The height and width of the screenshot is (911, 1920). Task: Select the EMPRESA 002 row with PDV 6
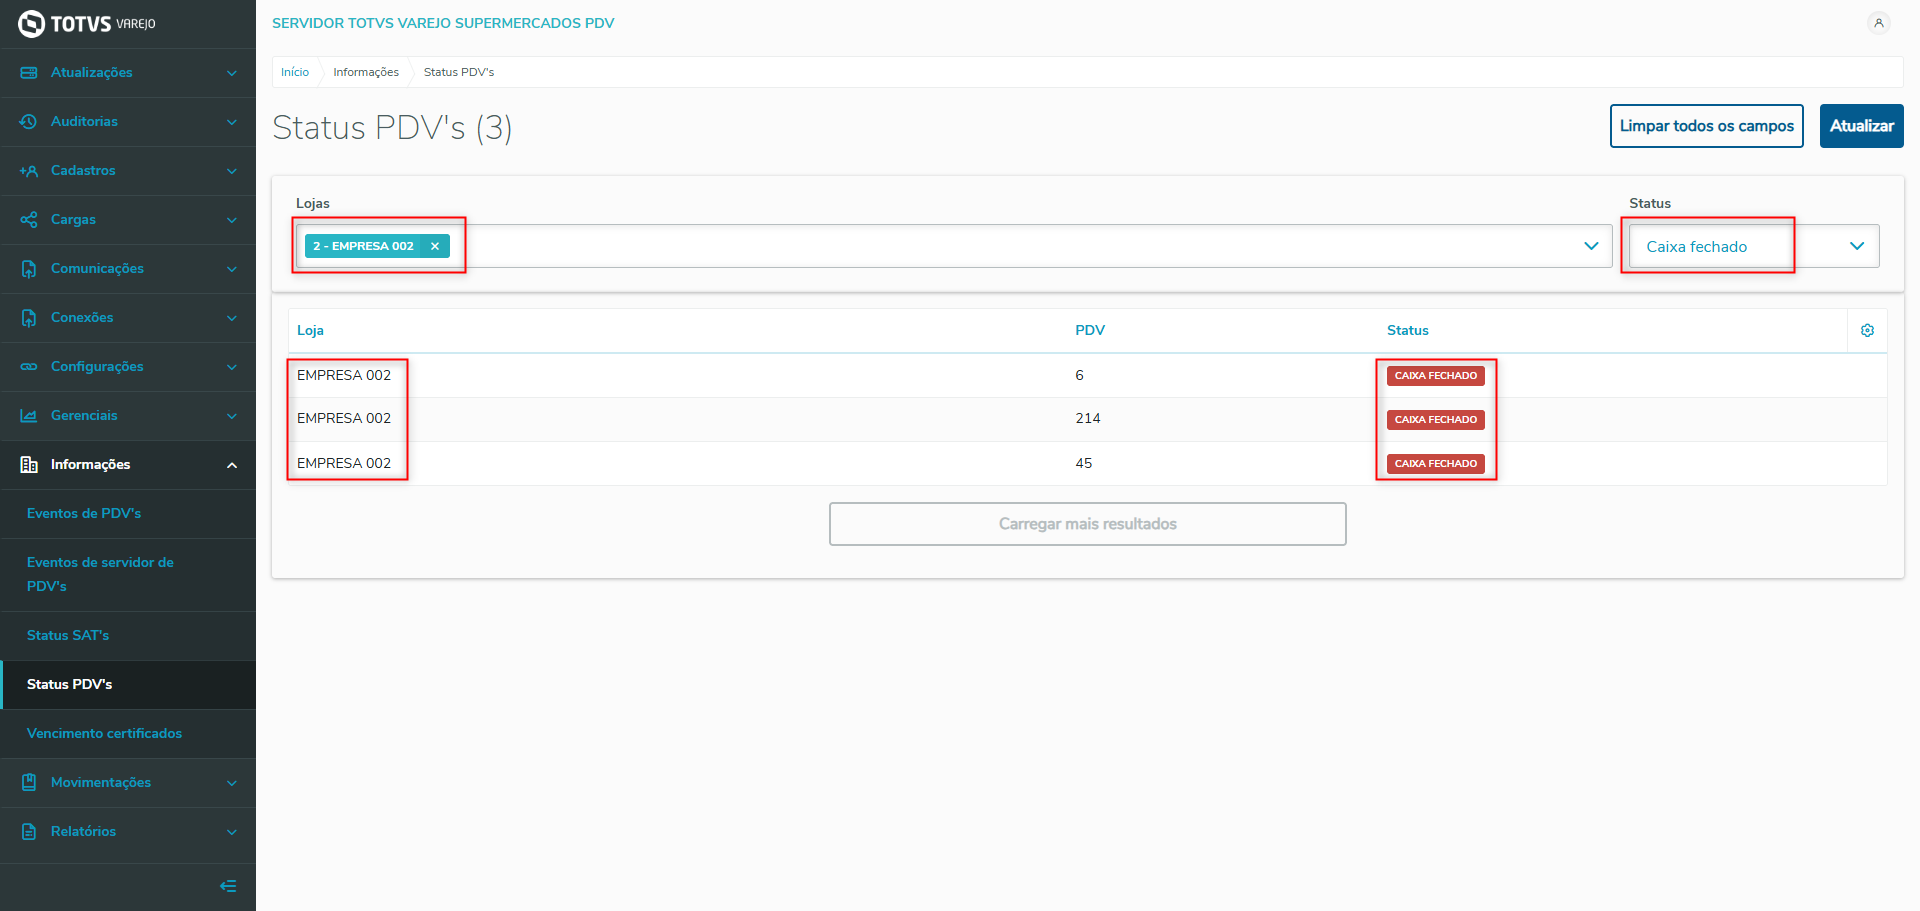pos(1088,376)
